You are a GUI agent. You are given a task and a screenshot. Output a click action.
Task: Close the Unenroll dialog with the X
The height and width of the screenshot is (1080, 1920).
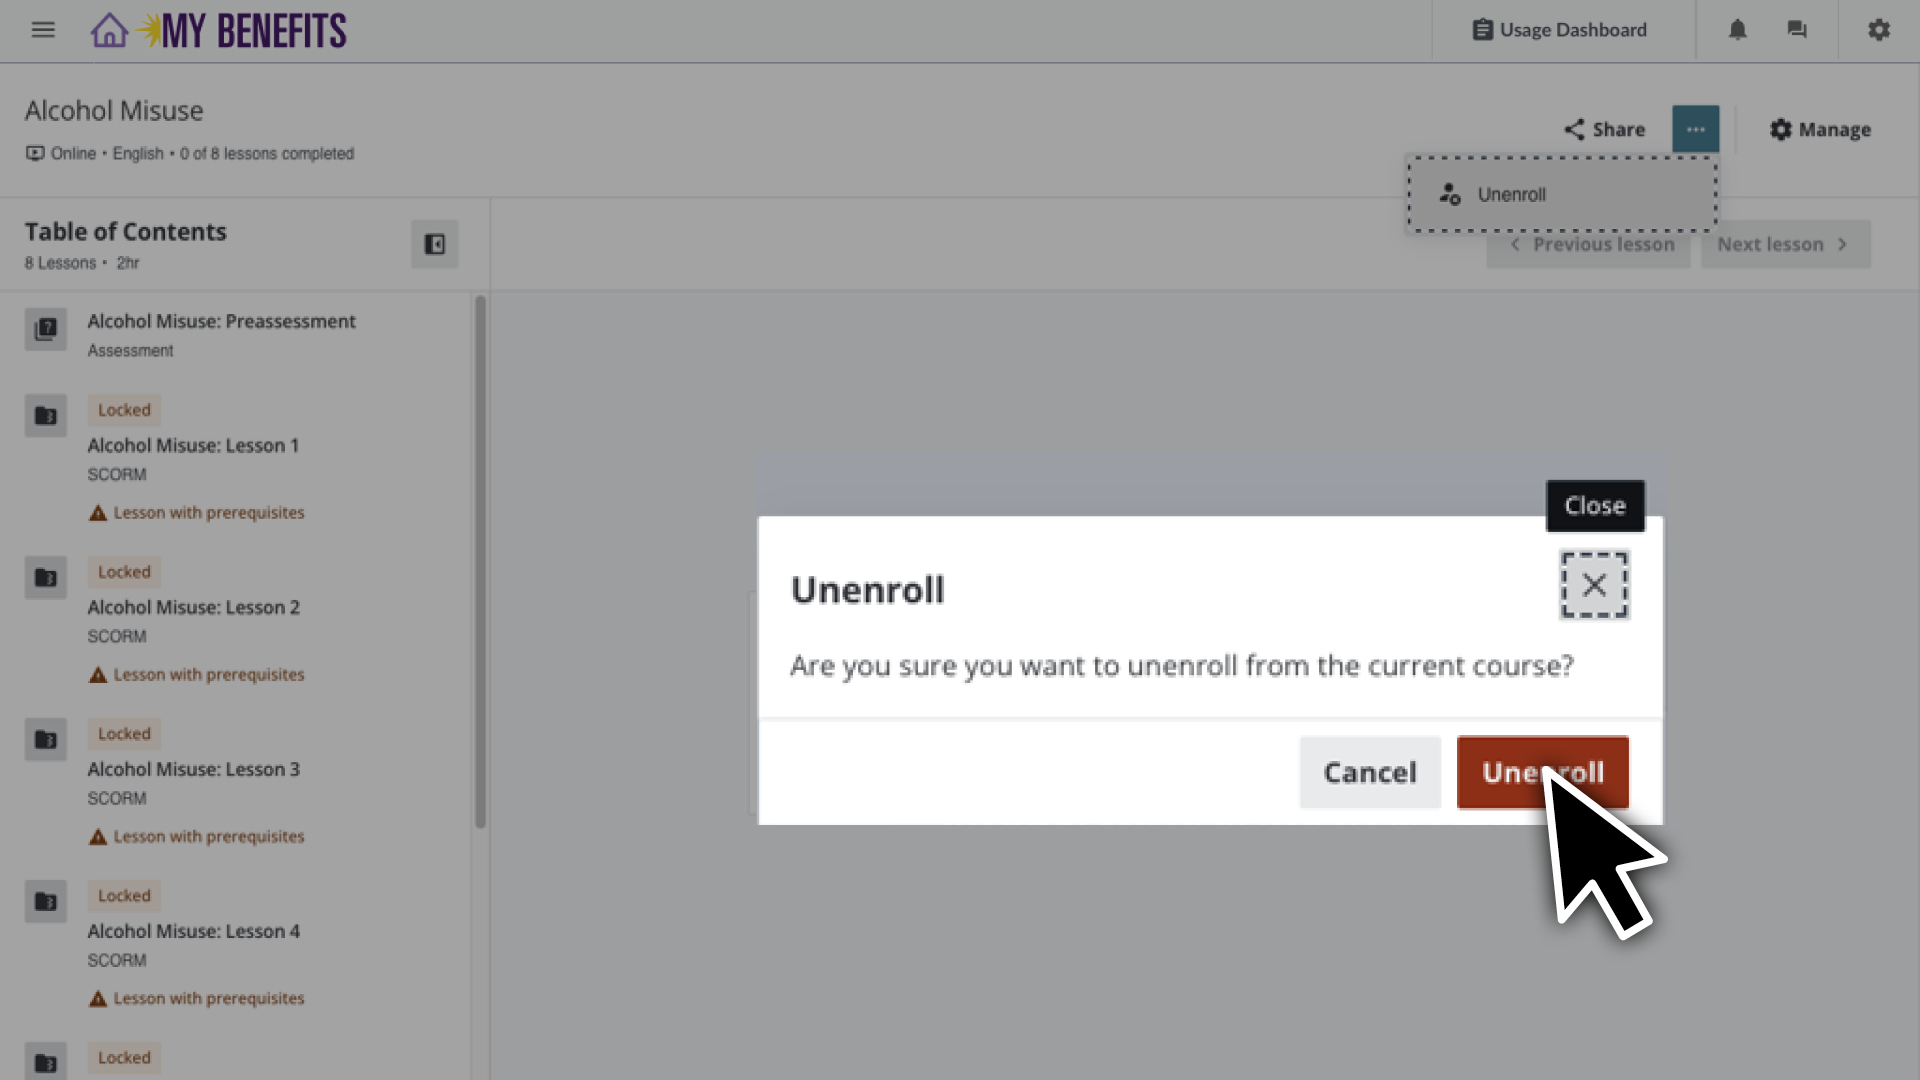(1593, 585)
